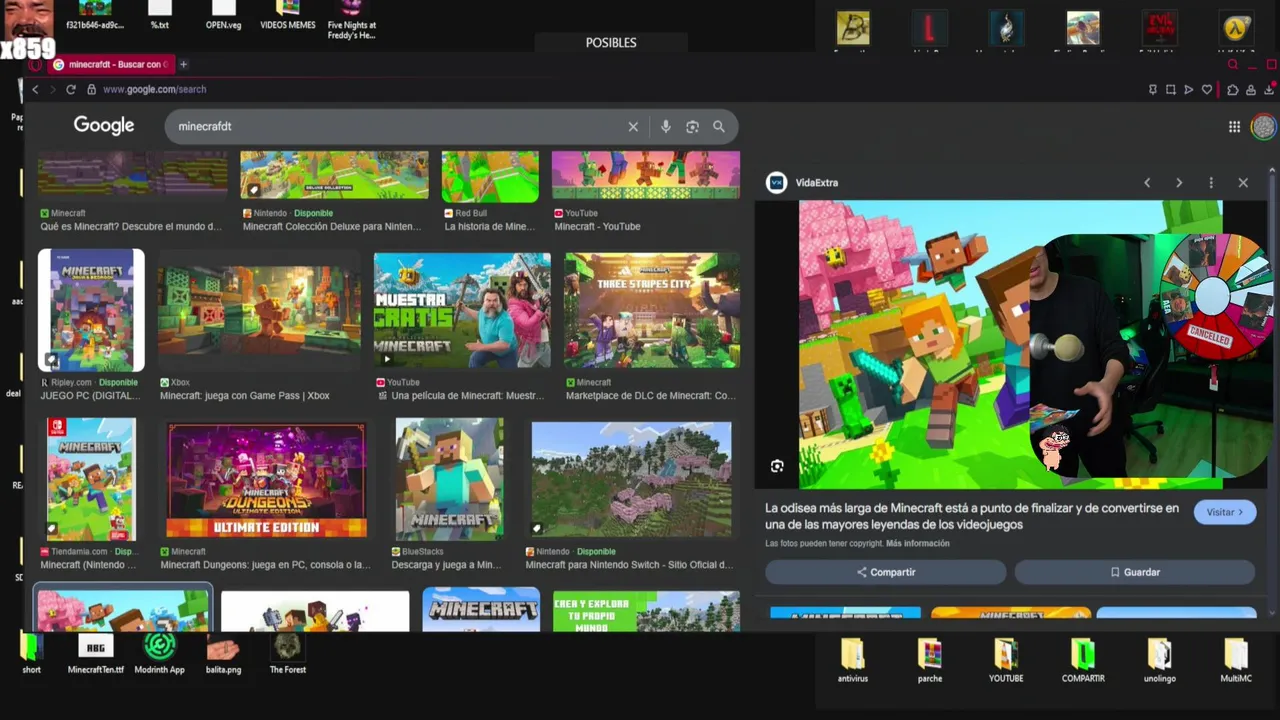The height and width of the screenshot is (720, 1280).
Task: Open a new browser tab with plus icon
Action: point(183,64)
